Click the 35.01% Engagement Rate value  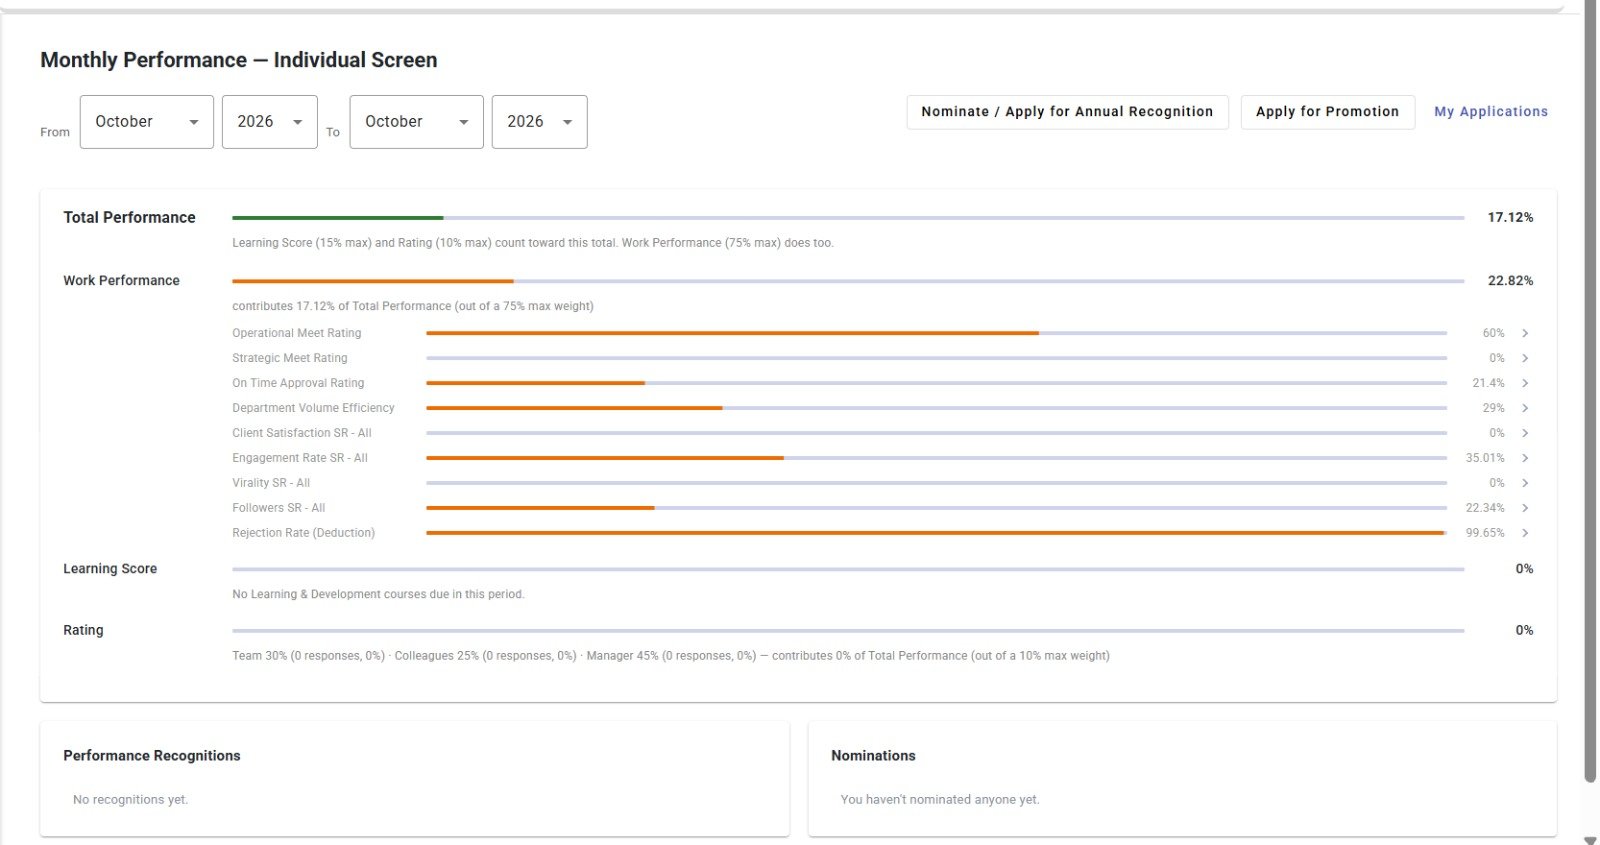point(1485,458)
